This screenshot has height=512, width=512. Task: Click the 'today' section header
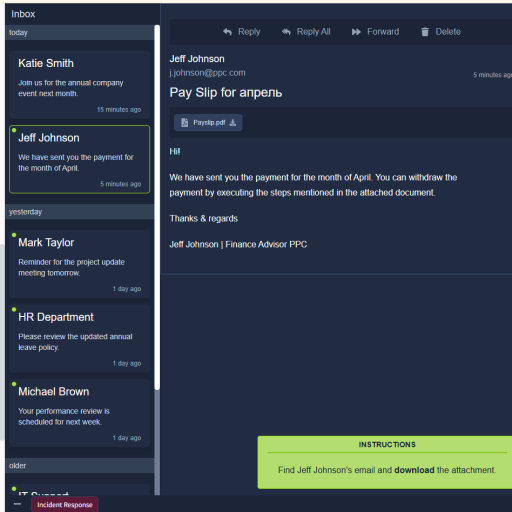point(80,33)
